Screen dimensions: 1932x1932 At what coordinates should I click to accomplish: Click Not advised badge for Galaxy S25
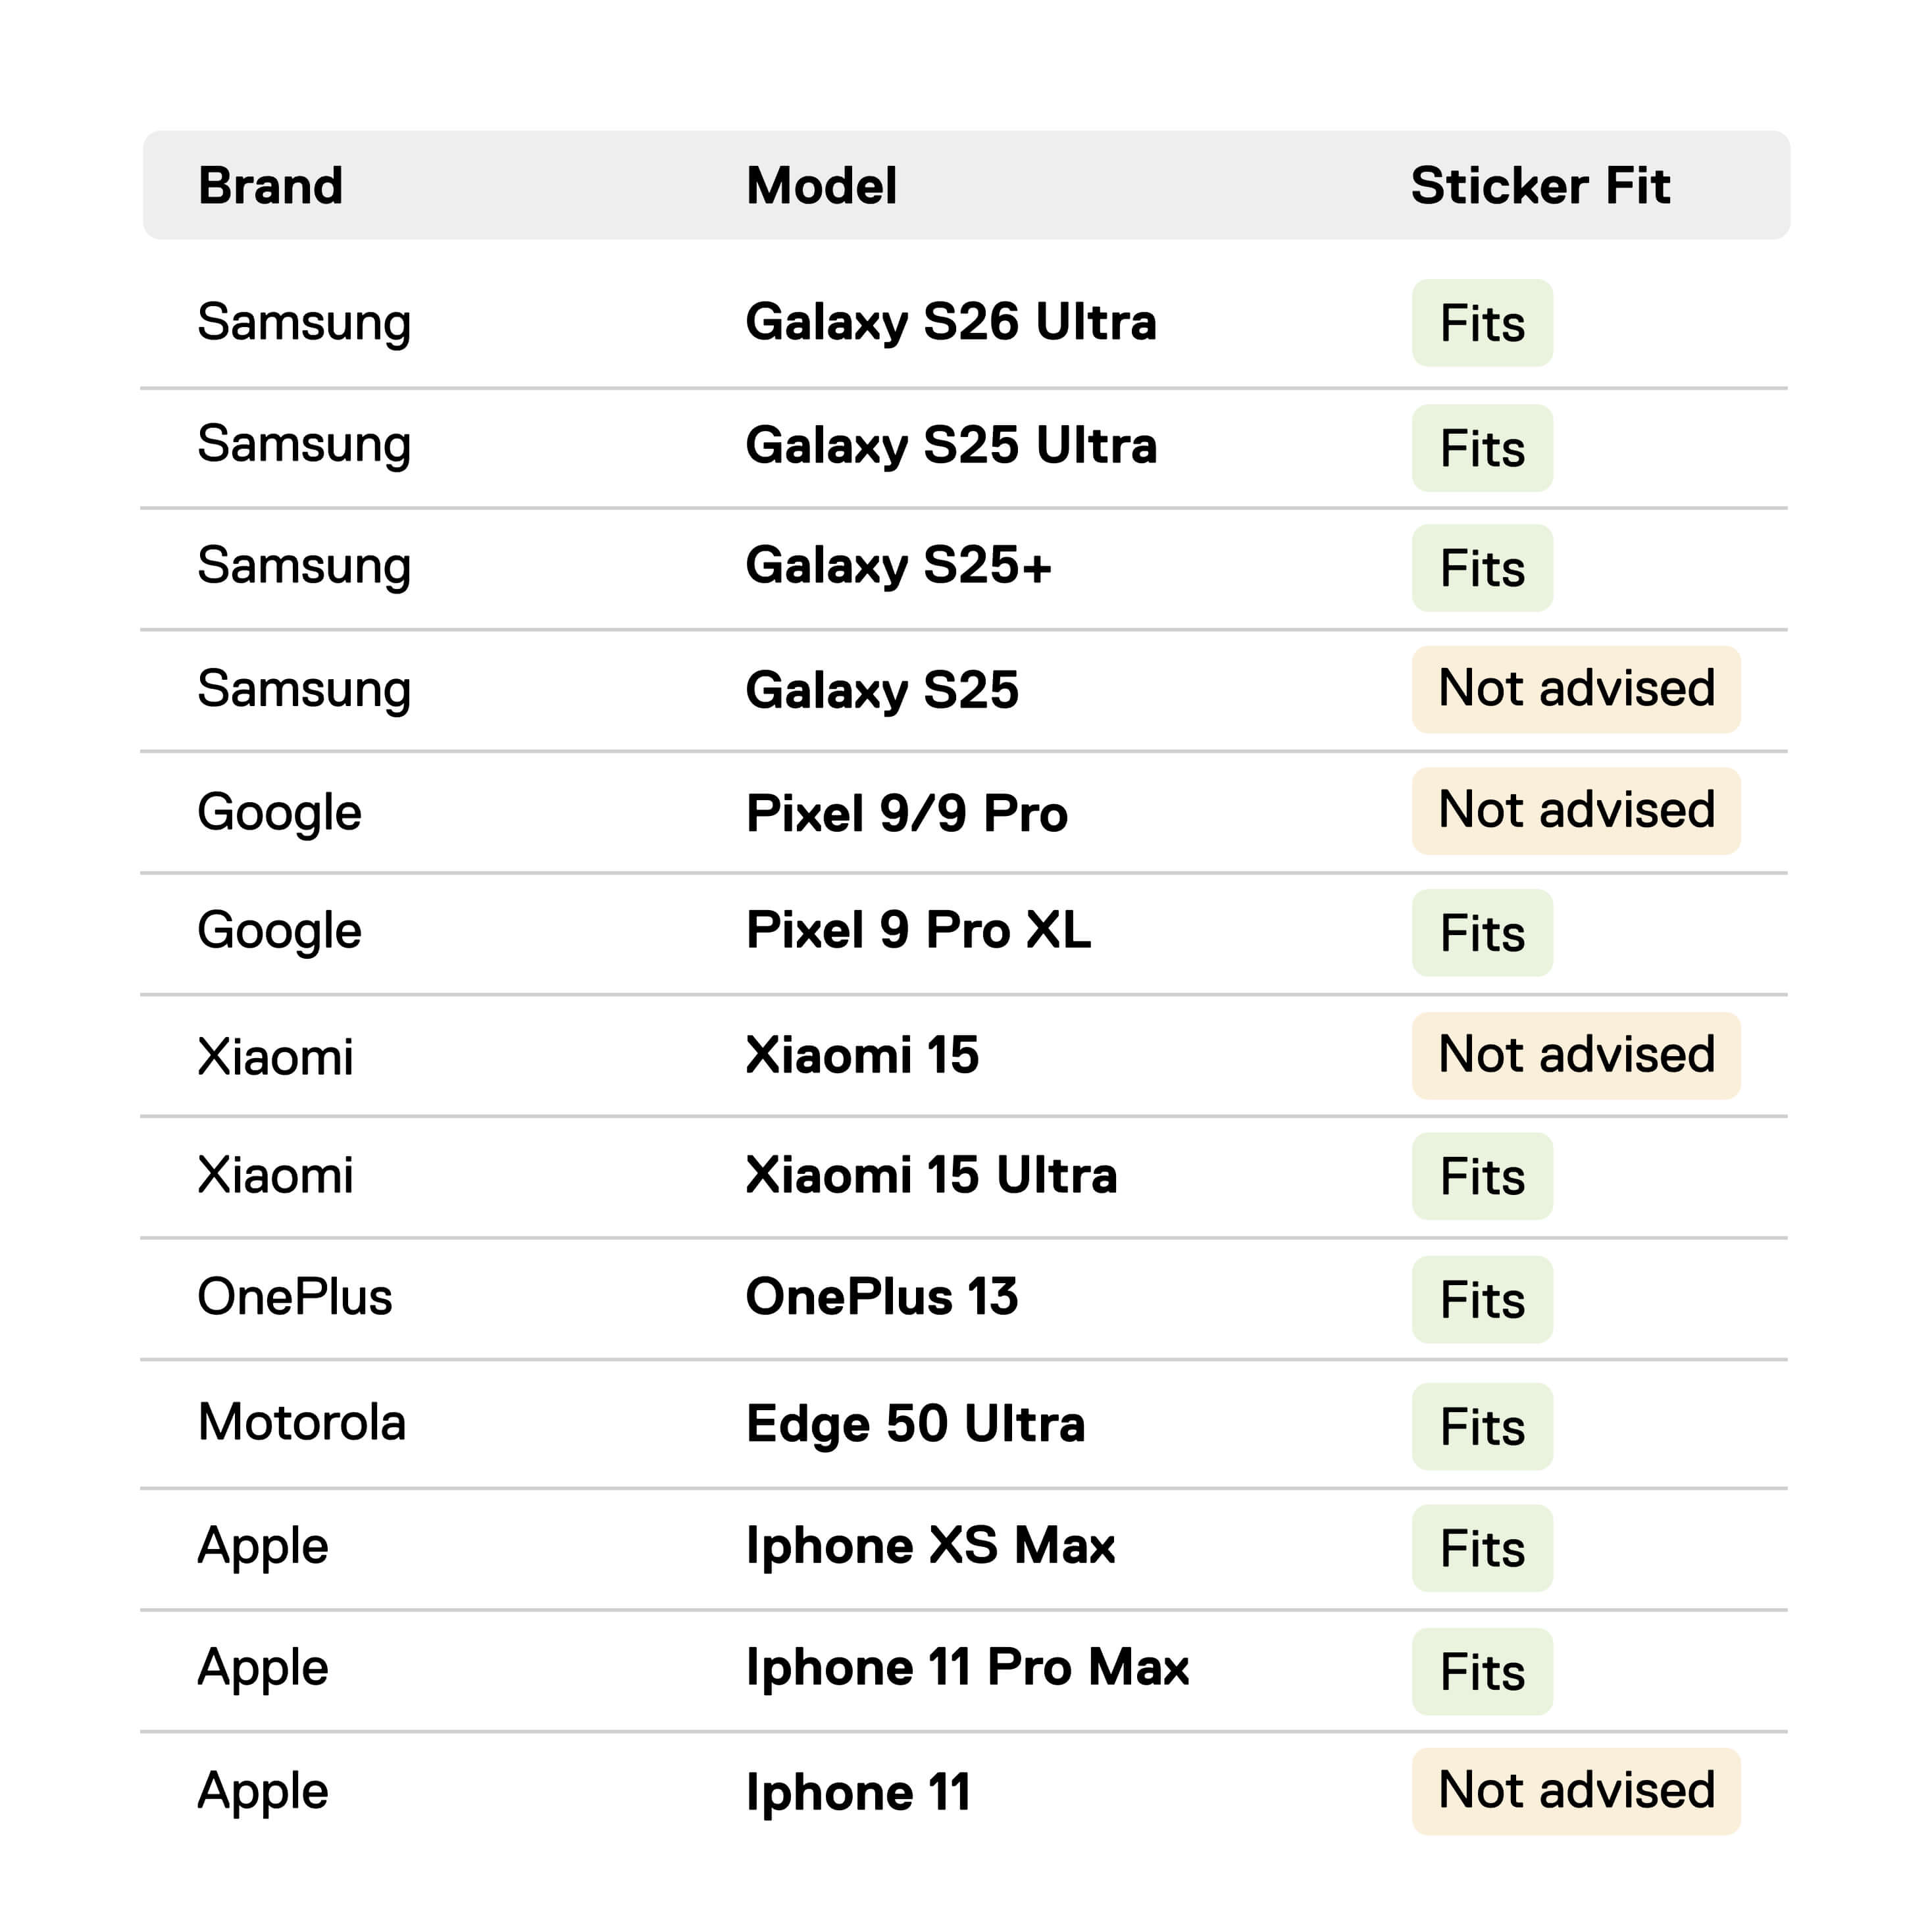point(1576,689)
